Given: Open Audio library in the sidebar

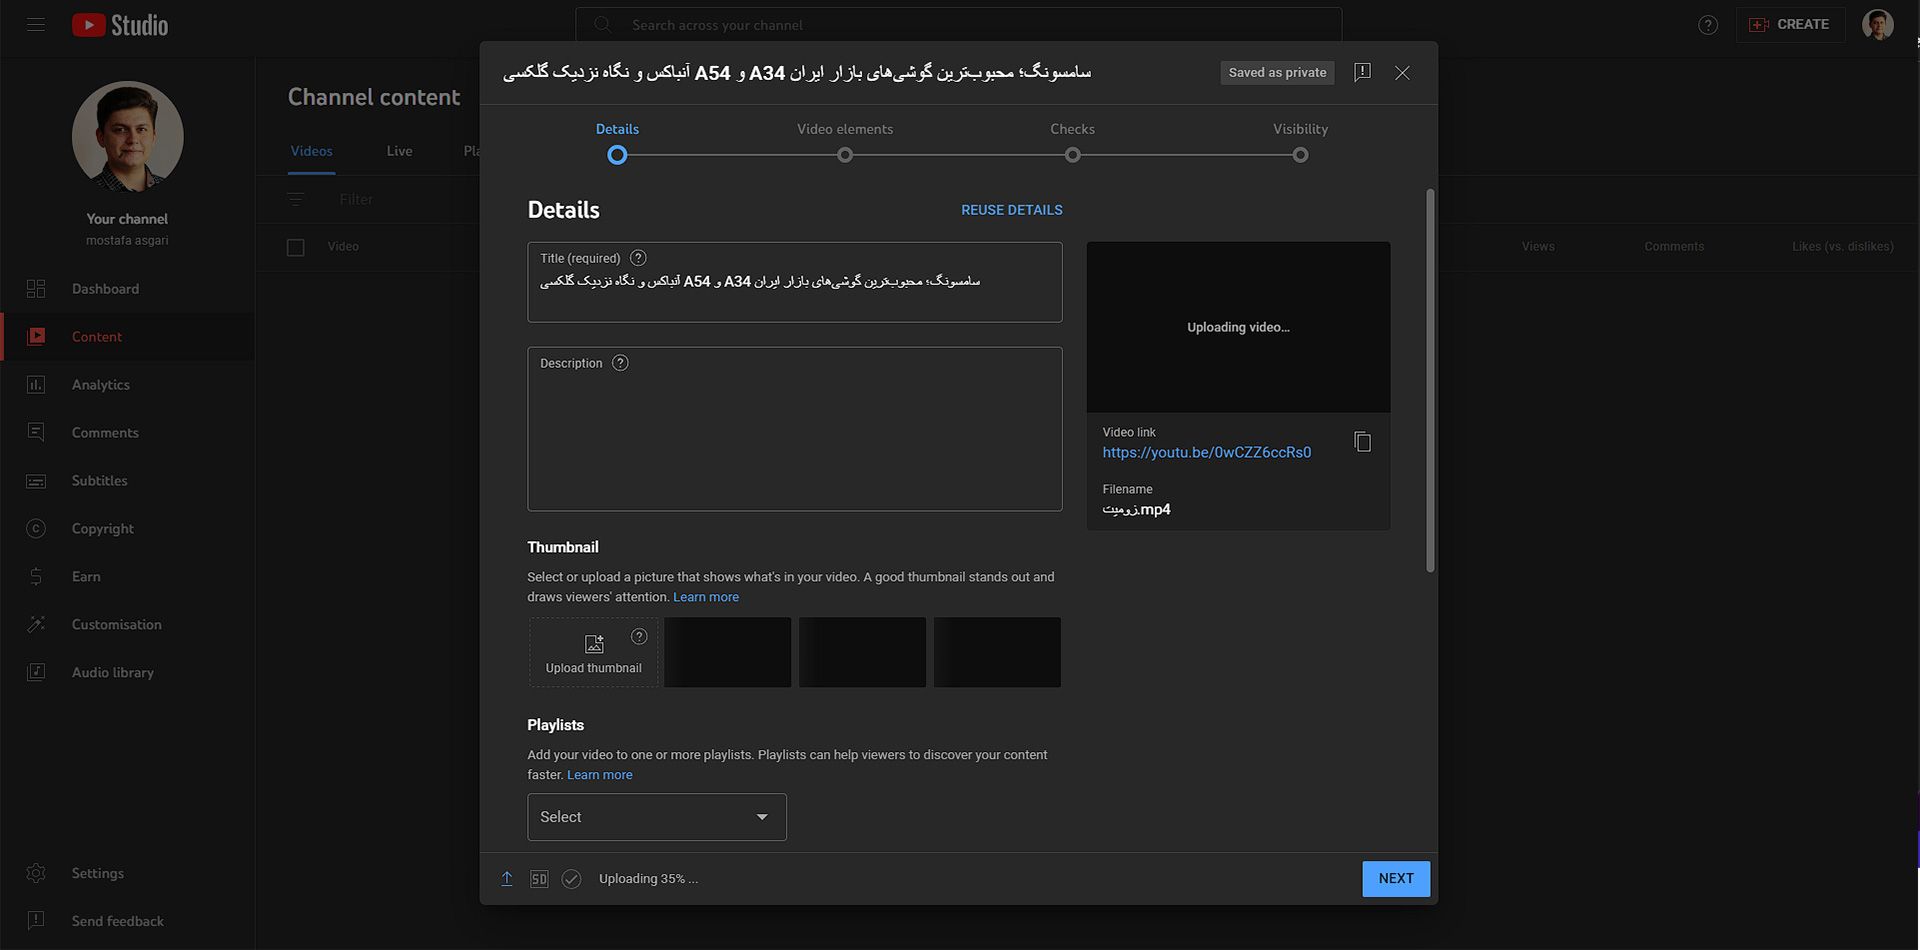Looking at the screenshot, I should coord(127,673).
